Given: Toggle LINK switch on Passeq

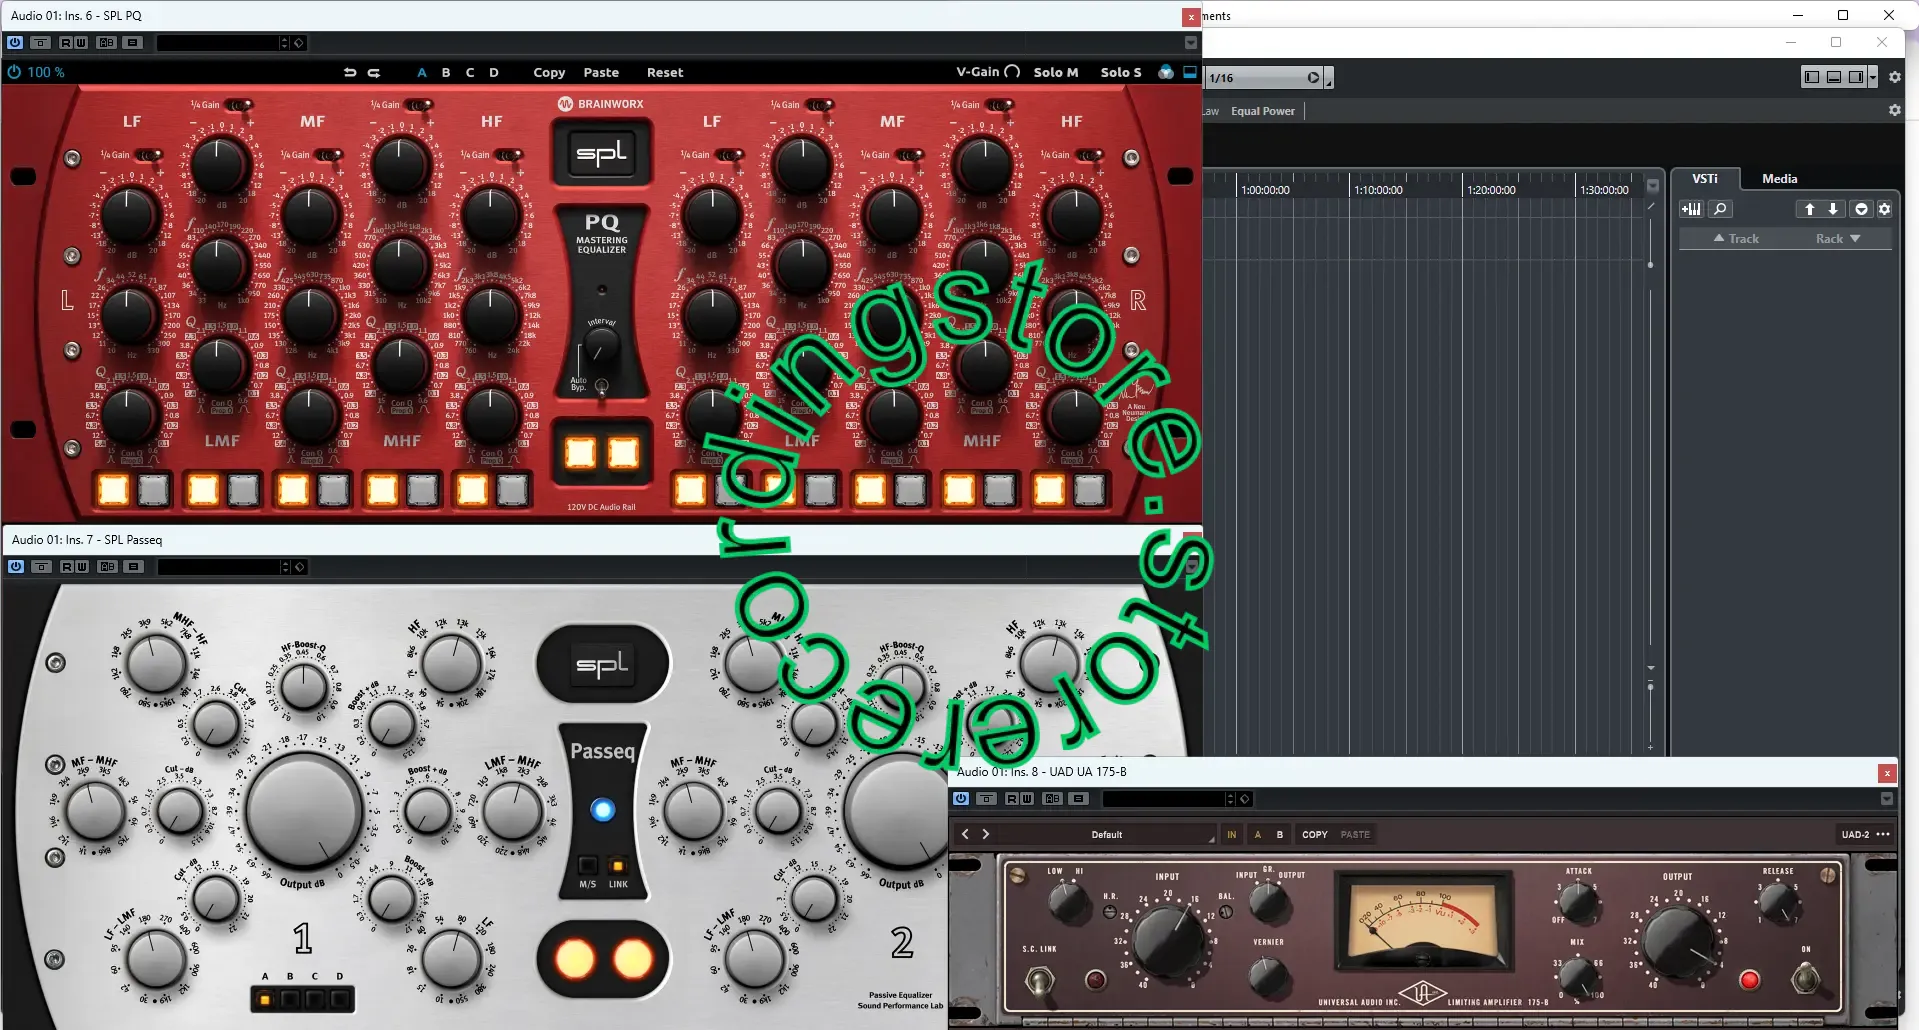Looking at the screenshot, I should pos(618,866).
